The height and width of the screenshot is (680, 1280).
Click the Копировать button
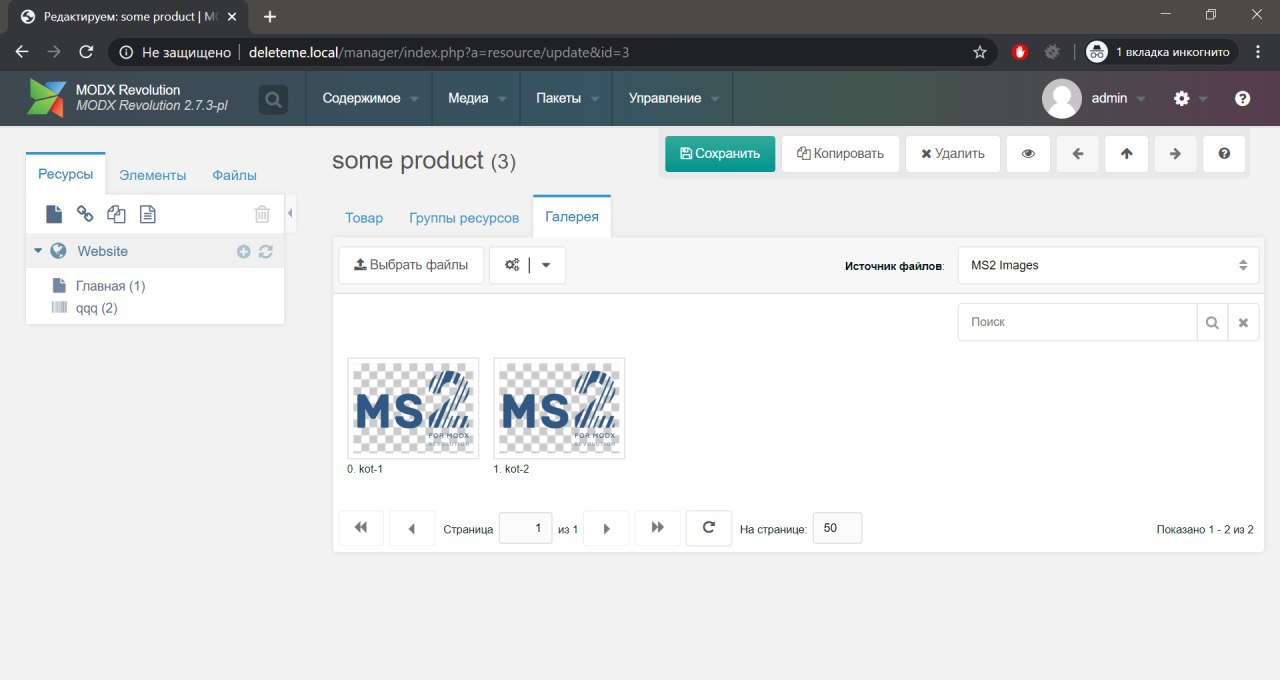tap(840, 154)
